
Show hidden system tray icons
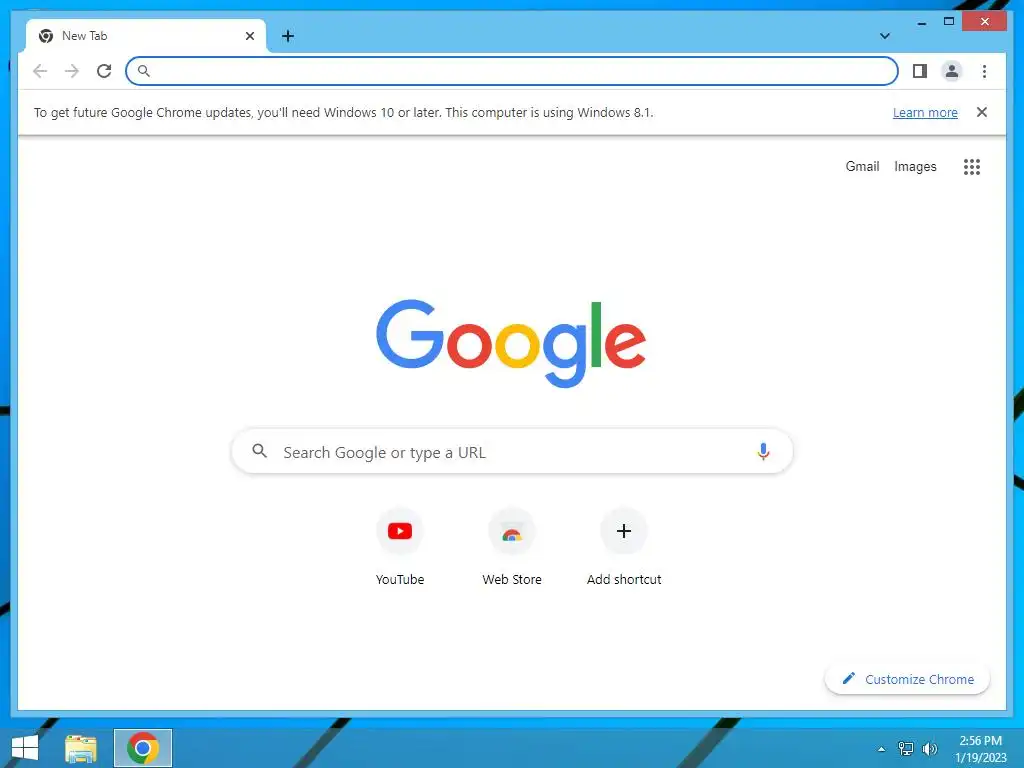point(882,749)
